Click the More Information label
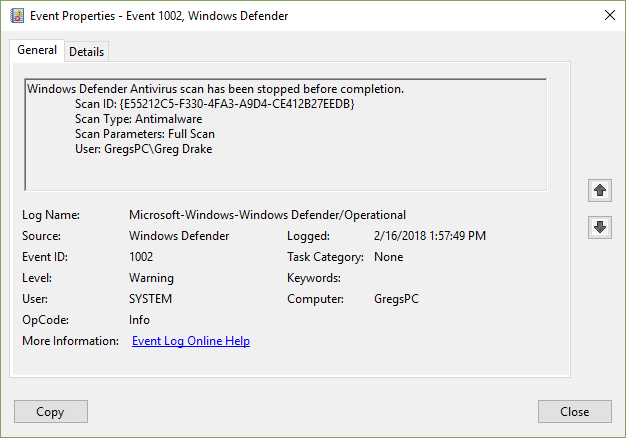 click(x=70, y=341)
